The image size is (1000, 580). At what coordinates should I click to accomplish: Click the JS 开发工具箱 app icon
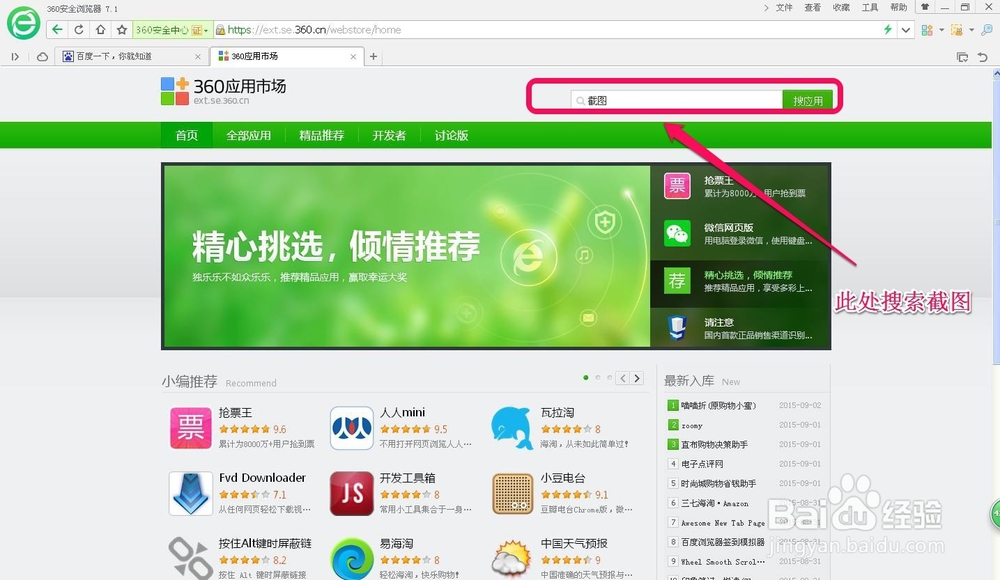point(351,494)
